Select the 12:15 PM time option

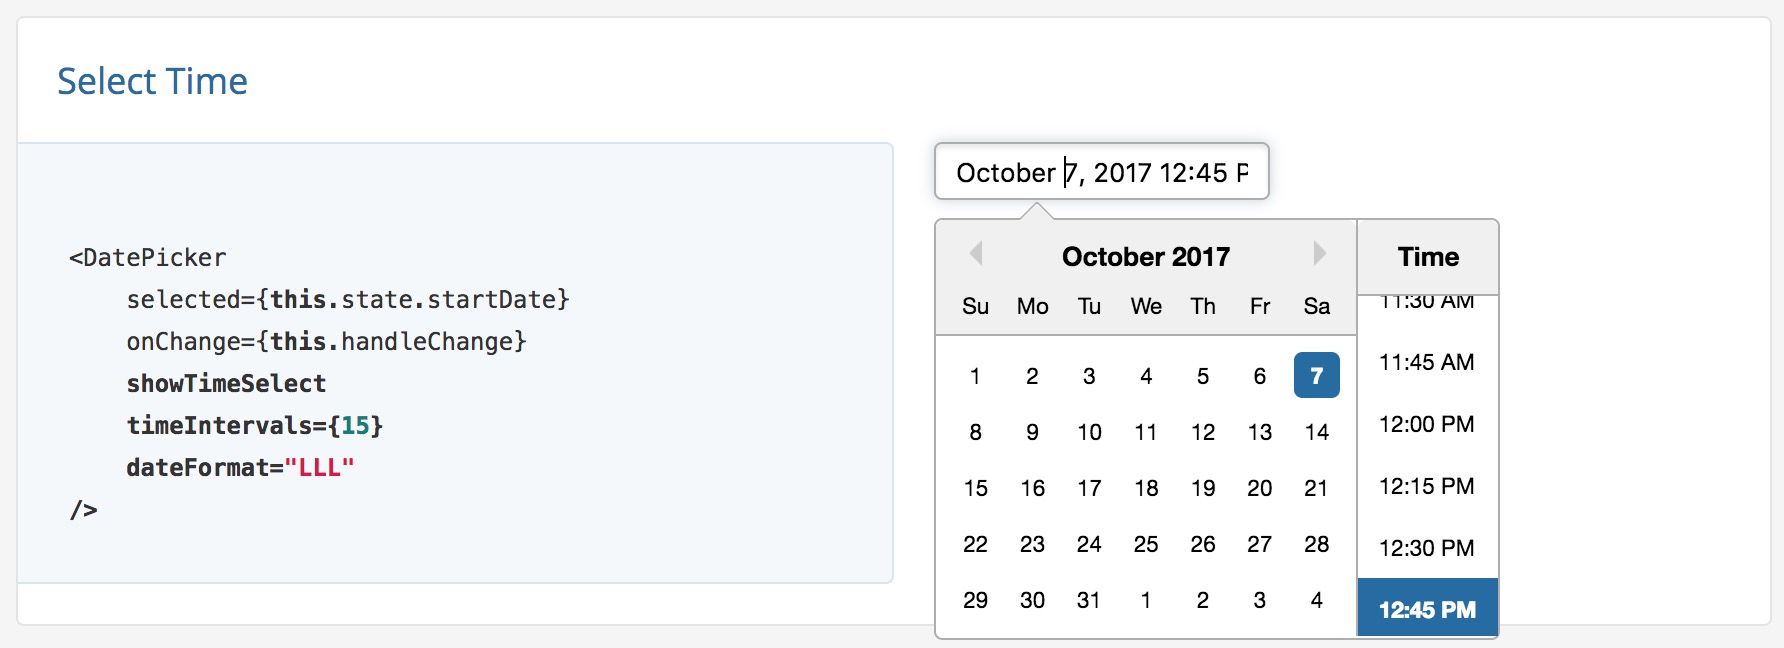coord(1427,486)
